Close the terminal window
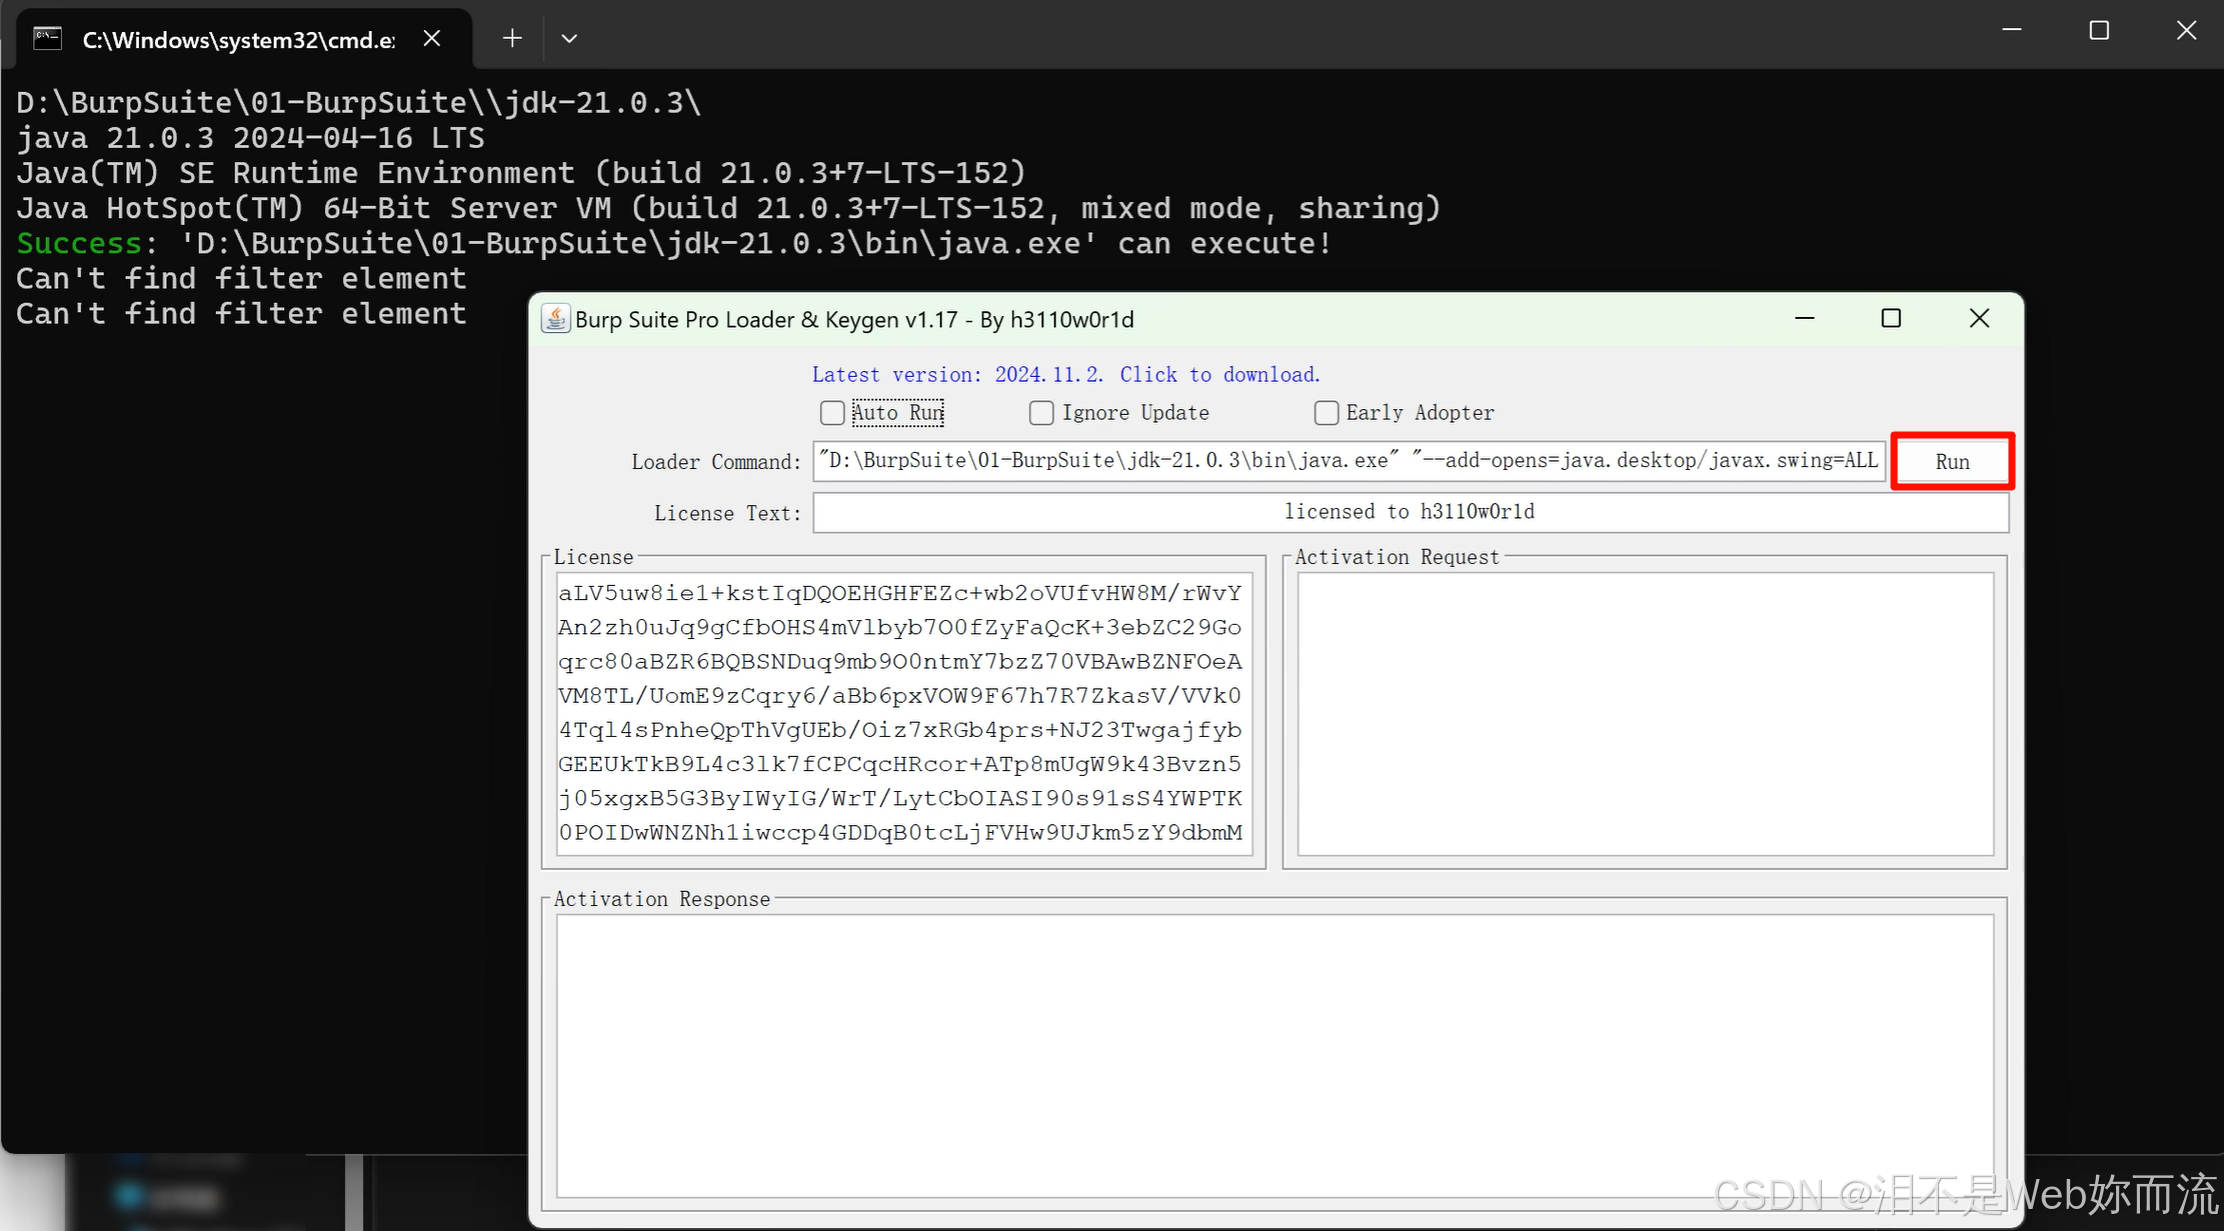This screenshot has width=2224, height=1231. click(2186, 31)
